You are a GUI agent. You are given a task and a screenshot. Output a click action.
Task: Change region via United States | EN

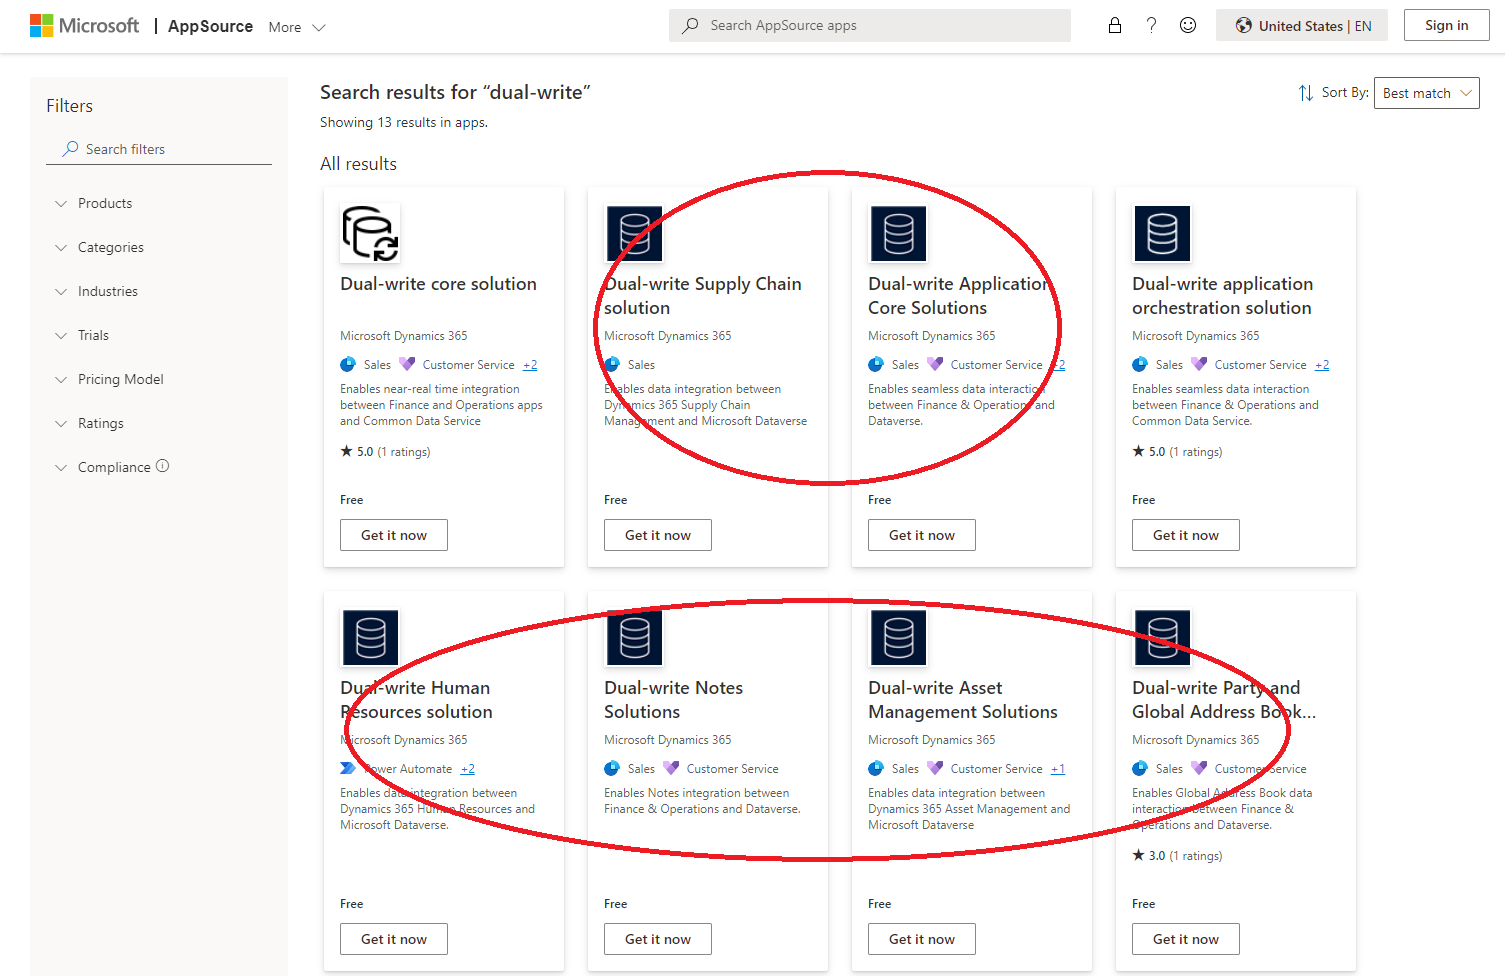[x=1302, y=26]
